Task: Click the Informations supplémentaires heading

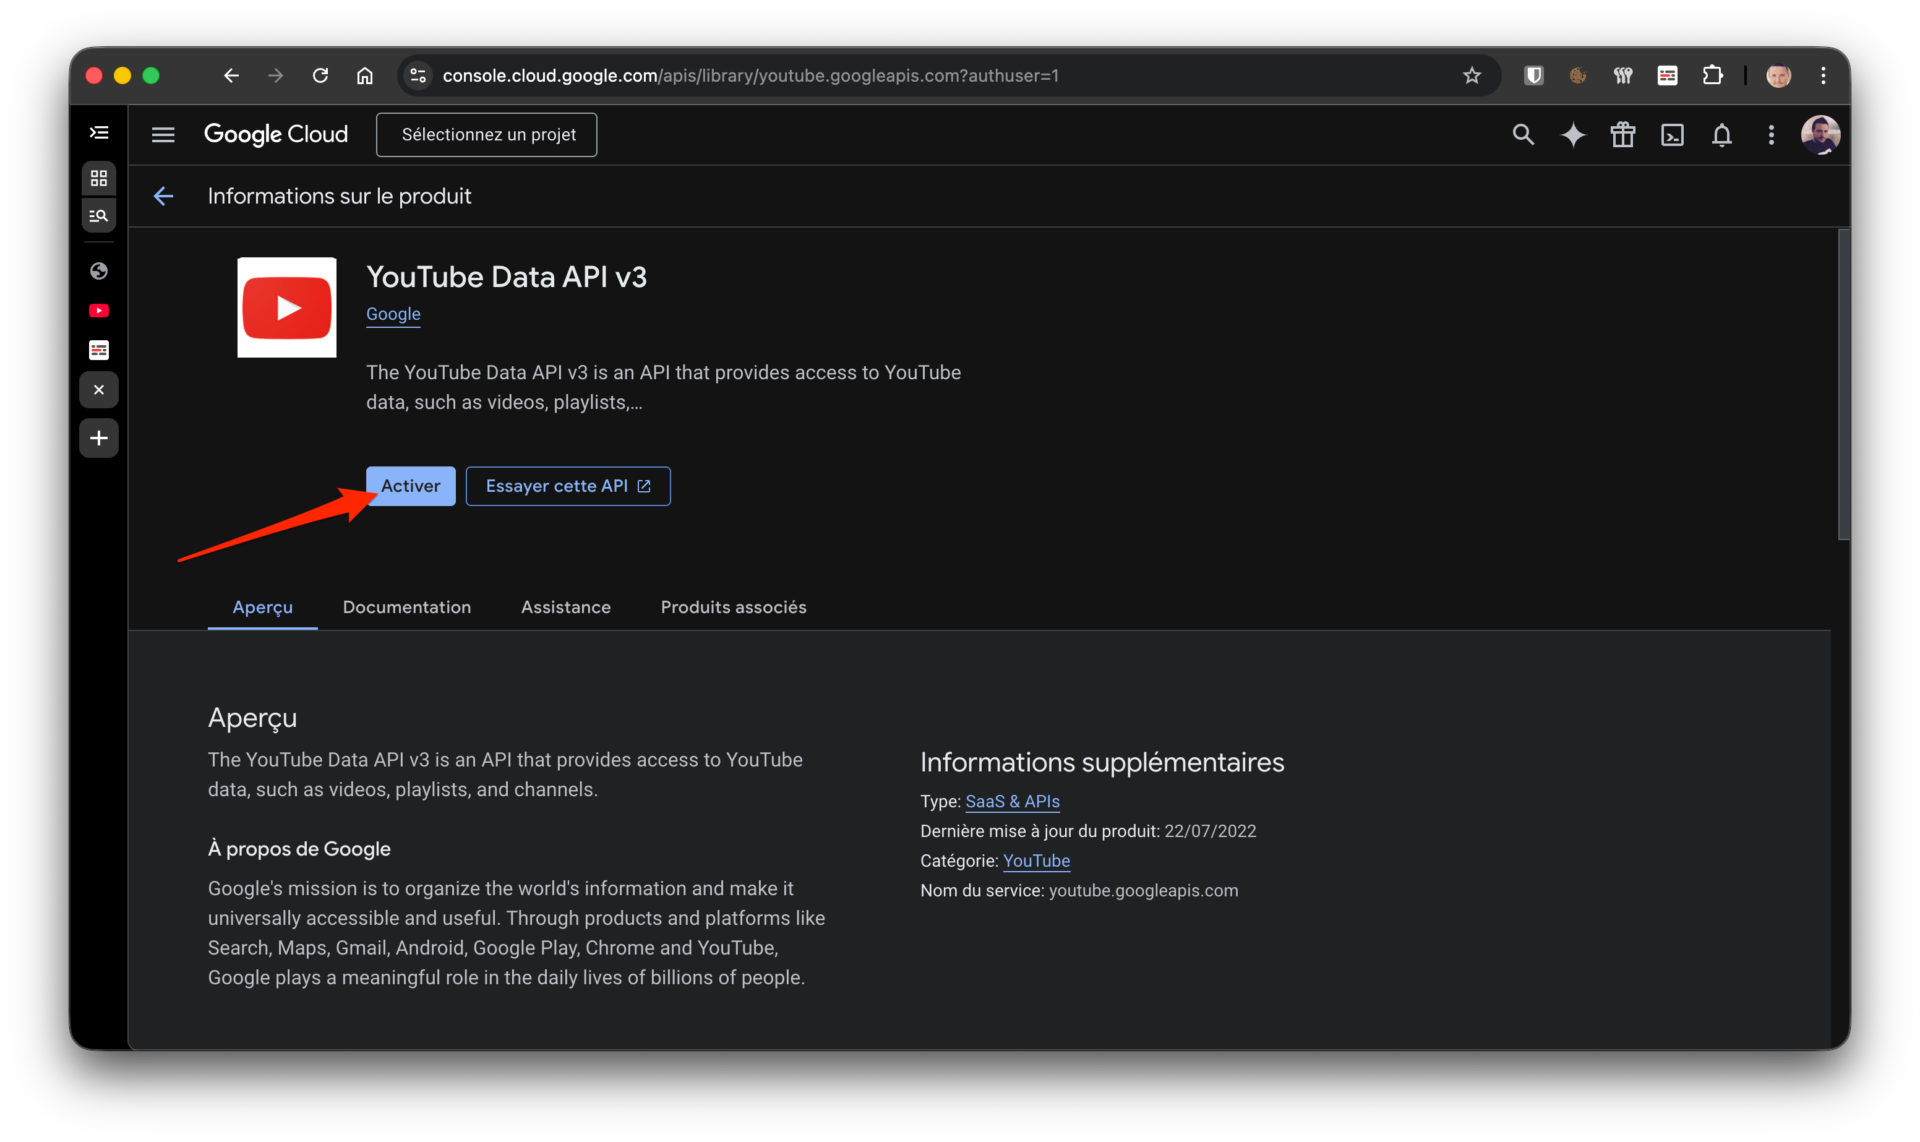Action: click(x=1102, y=762)
